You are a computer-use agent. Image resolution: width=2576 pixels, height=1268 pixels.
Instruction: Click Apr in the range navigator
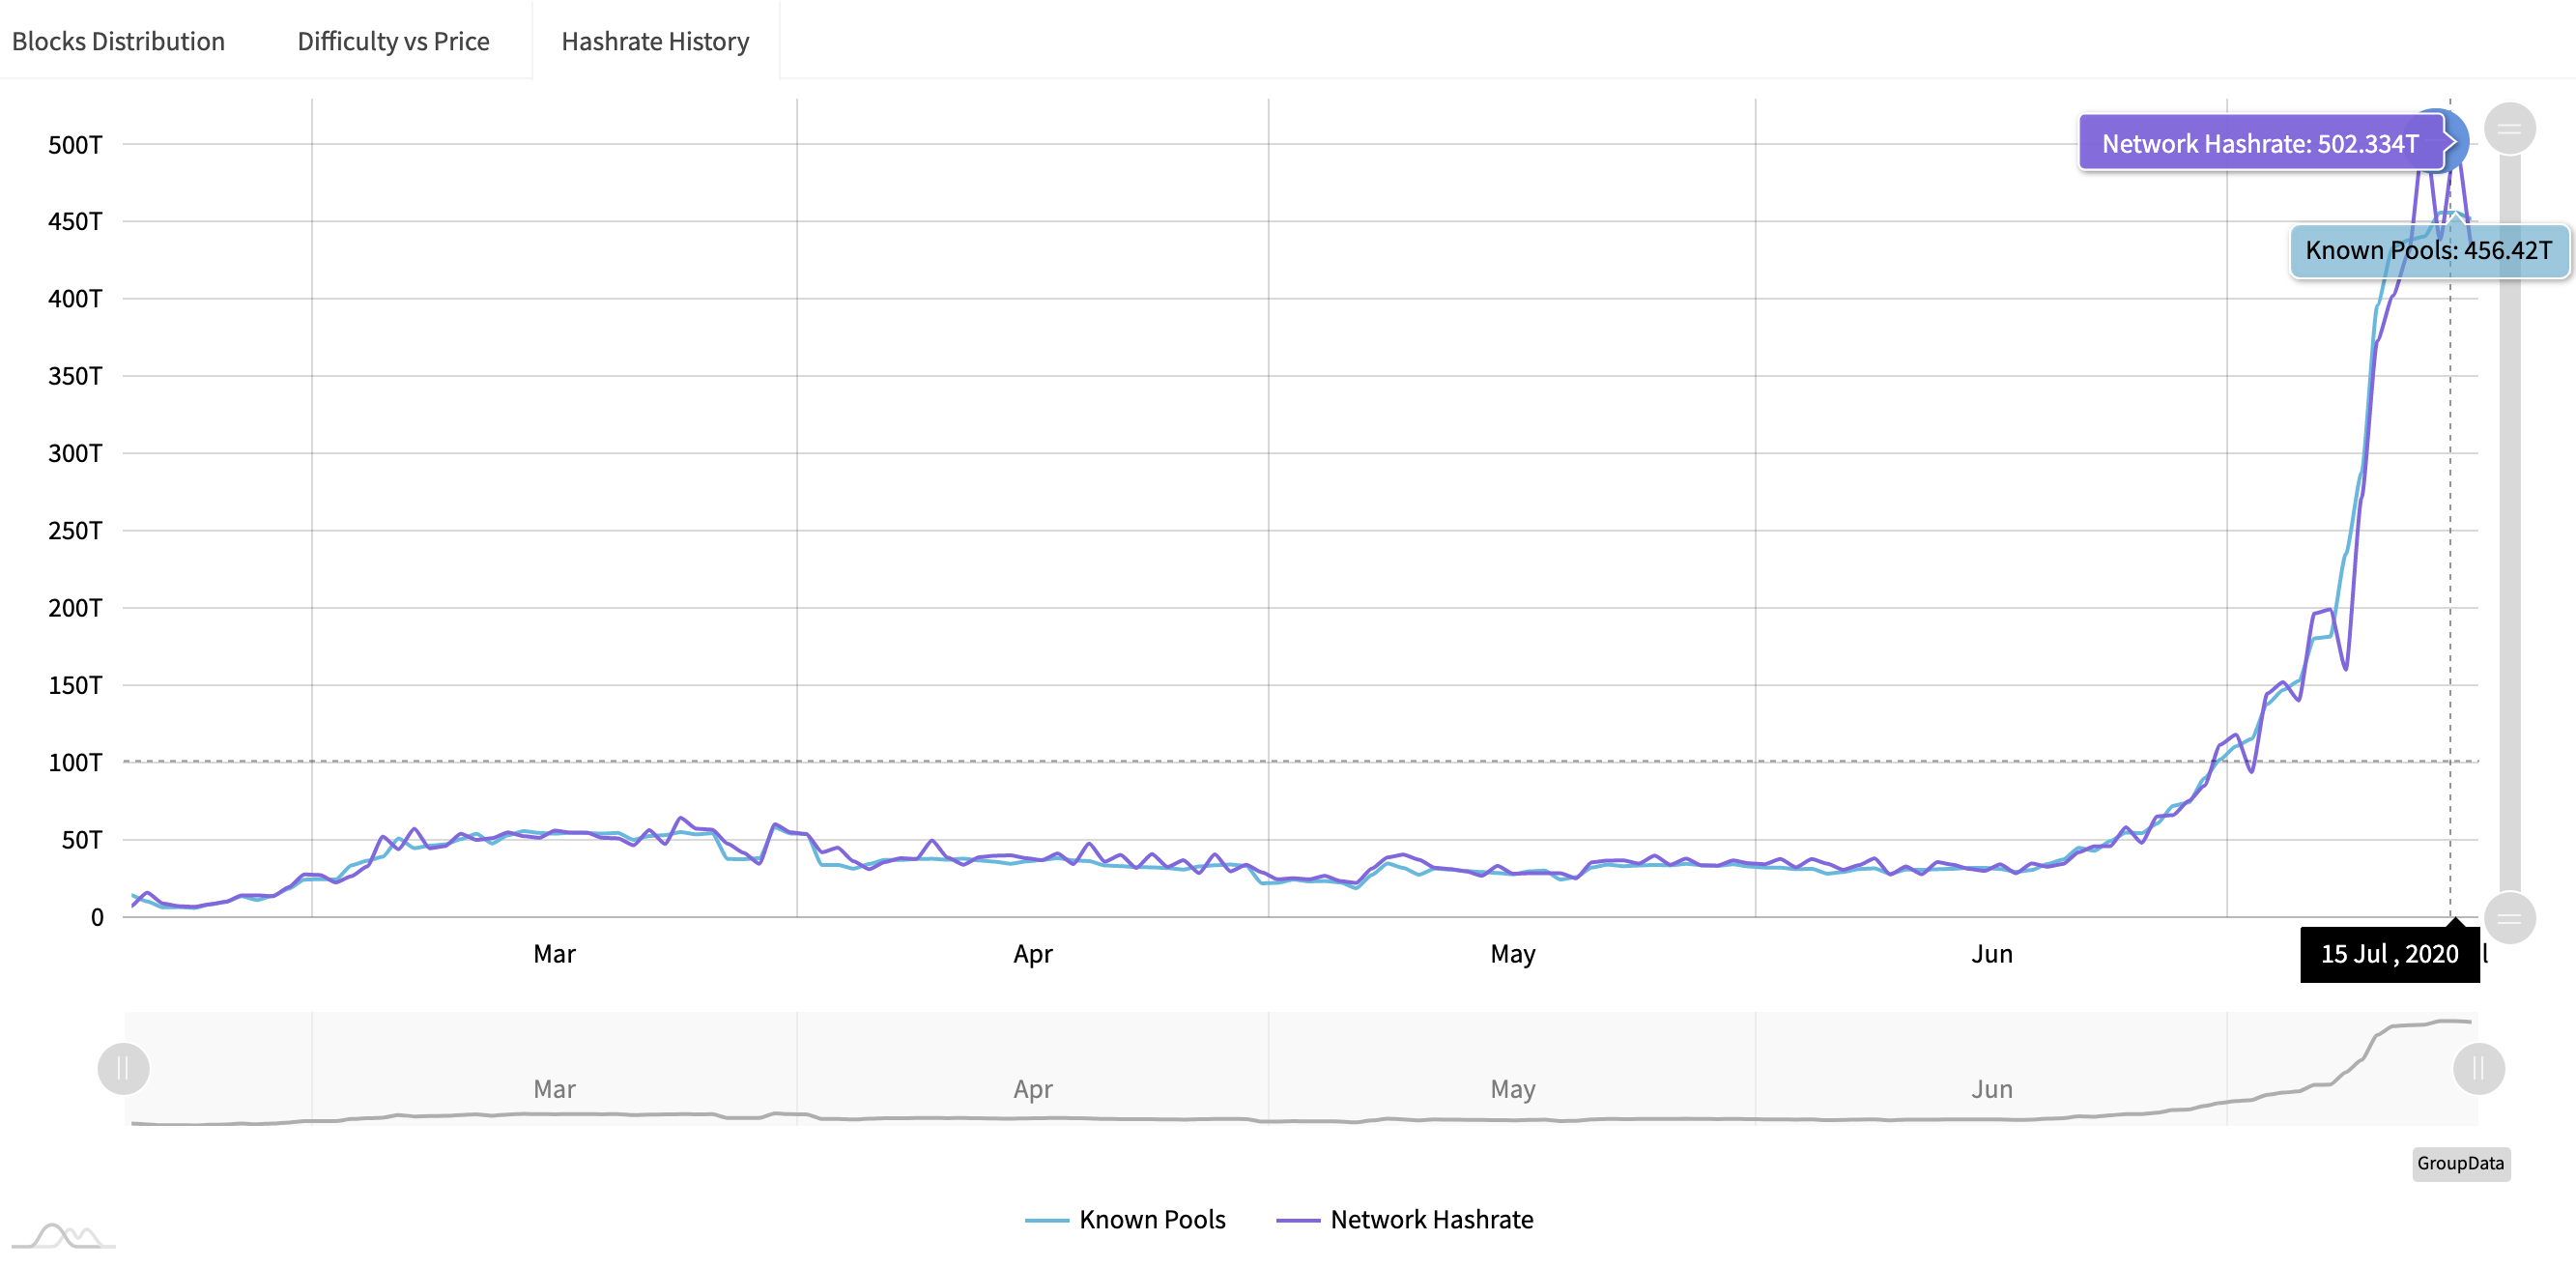(1032, 1089)
